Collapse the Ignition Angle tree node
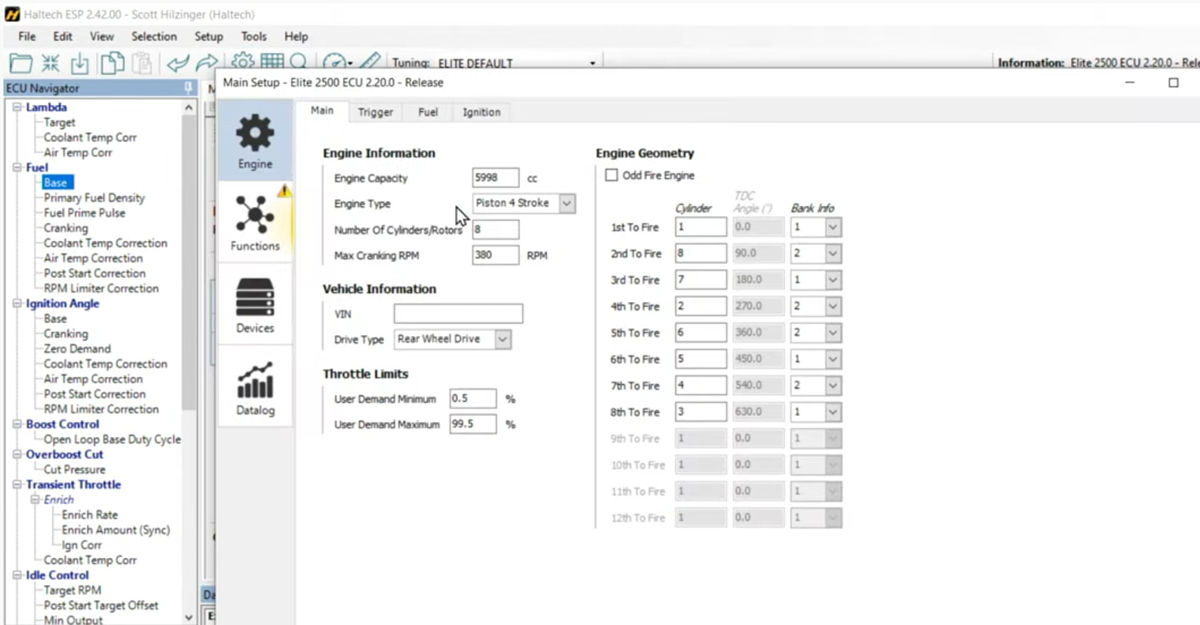The height and width of the screenshot is (625, 1200). (16, 304)
